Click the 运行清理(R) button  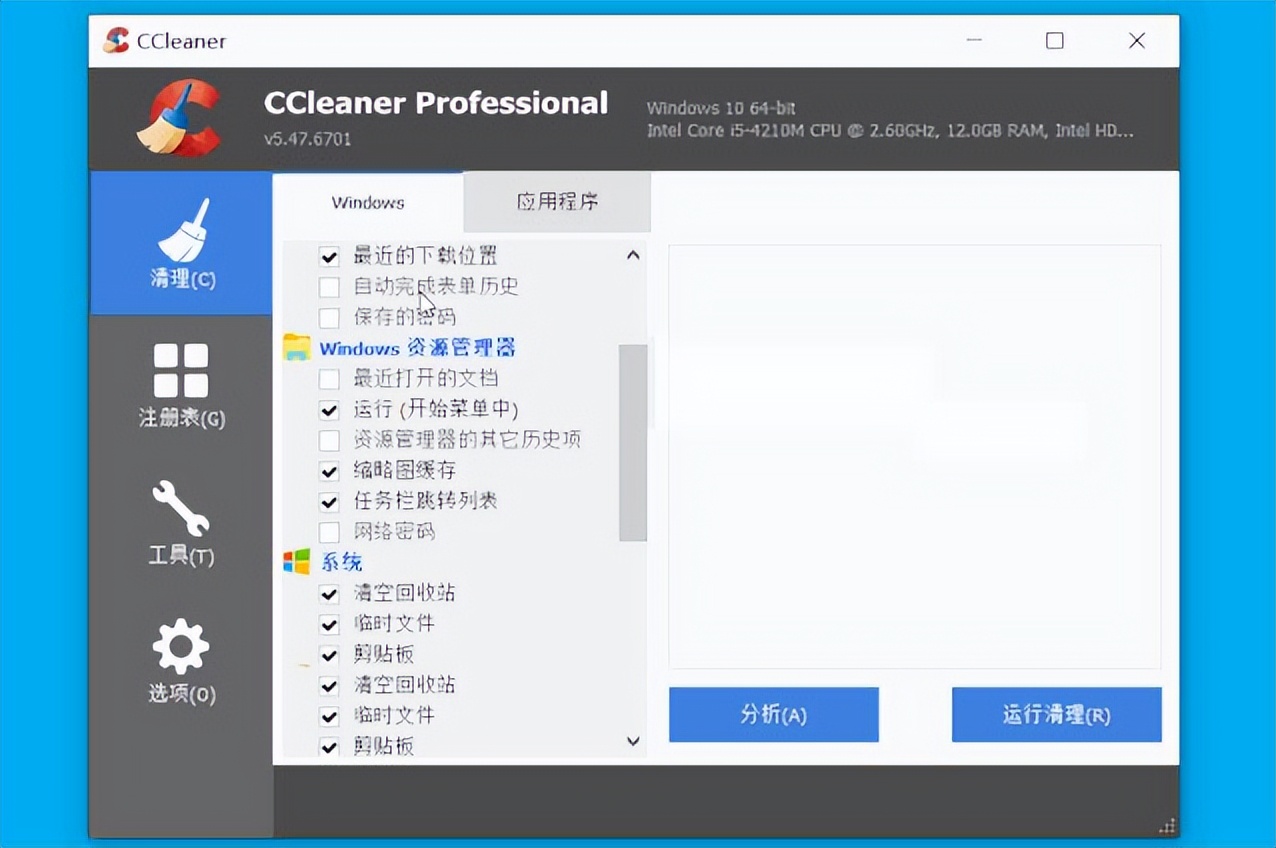coord(1056,714)
